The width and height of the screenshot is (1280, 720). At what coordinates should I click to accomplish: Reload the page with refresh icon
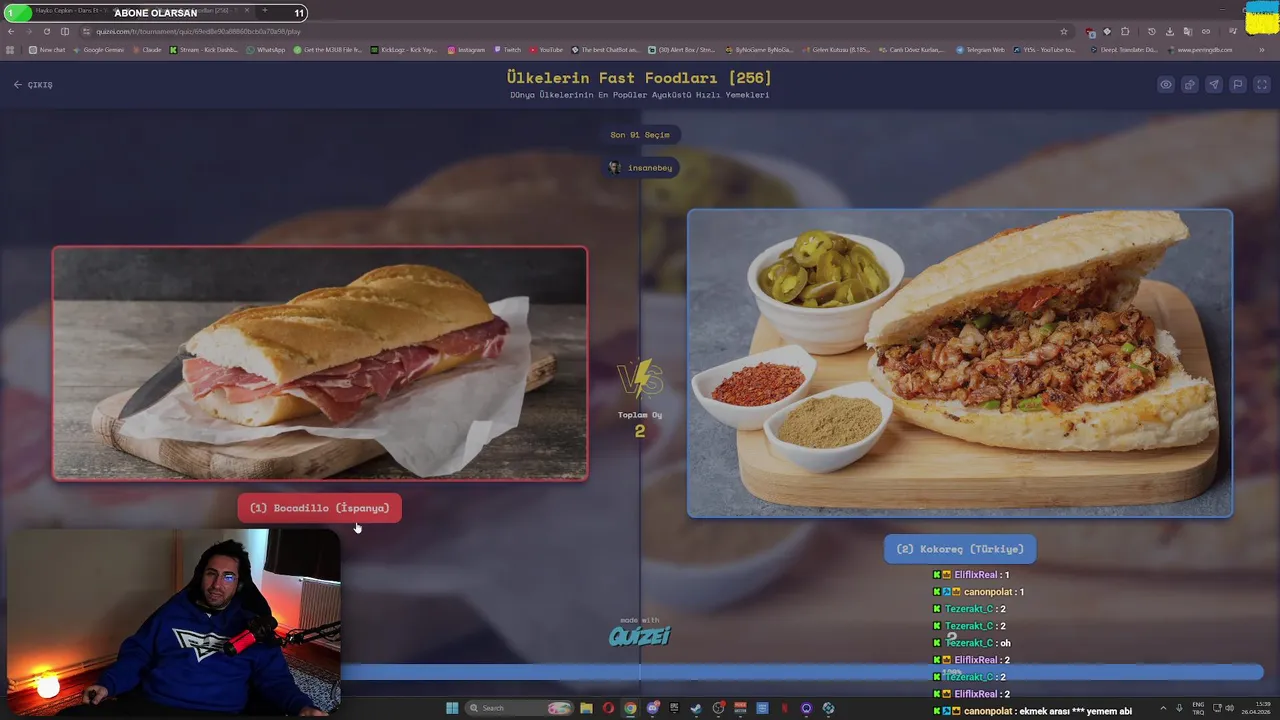pyautogui.click(x=46, y=31)
